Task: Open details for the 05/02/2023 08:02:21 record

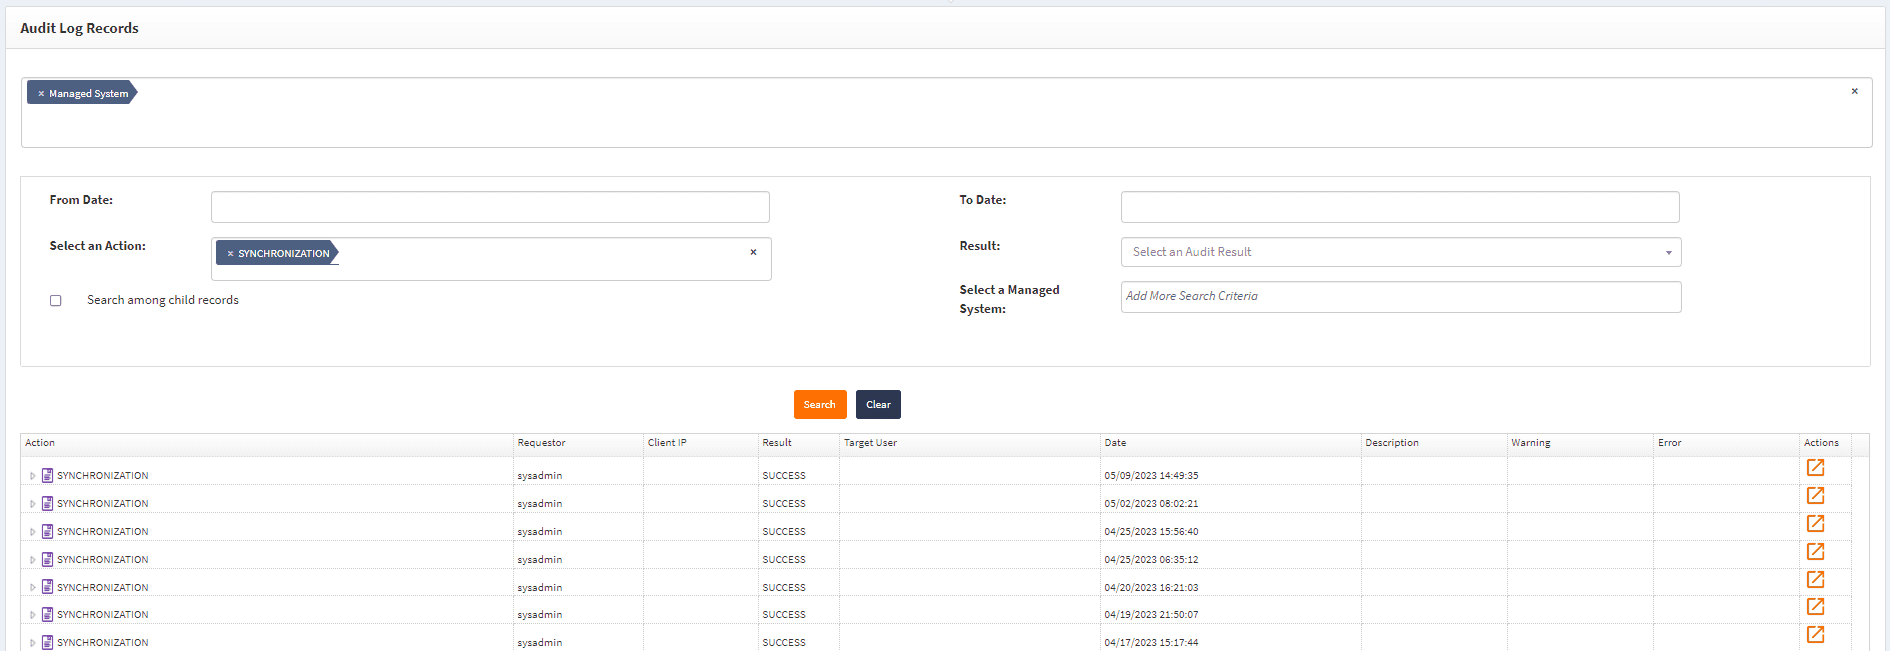Action: (1815, 496)
